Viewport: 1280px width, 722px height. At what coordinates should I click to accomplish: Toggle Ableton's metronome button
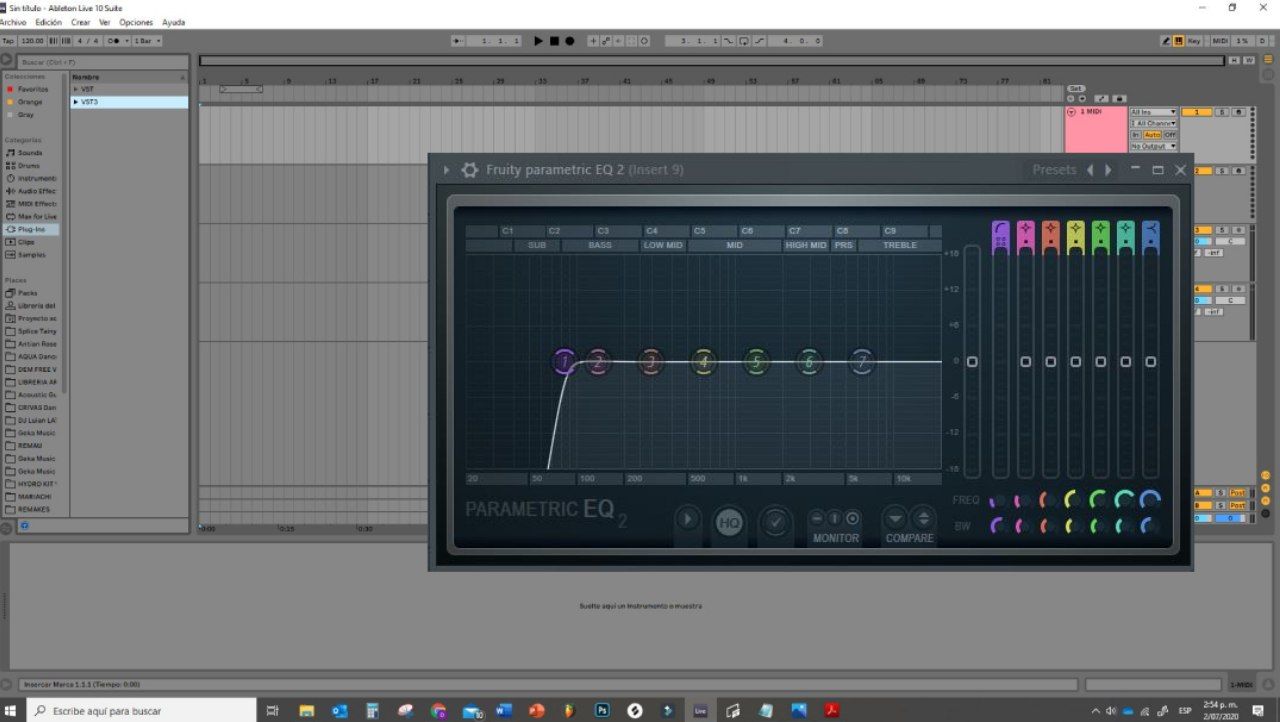tap(117, 41)
